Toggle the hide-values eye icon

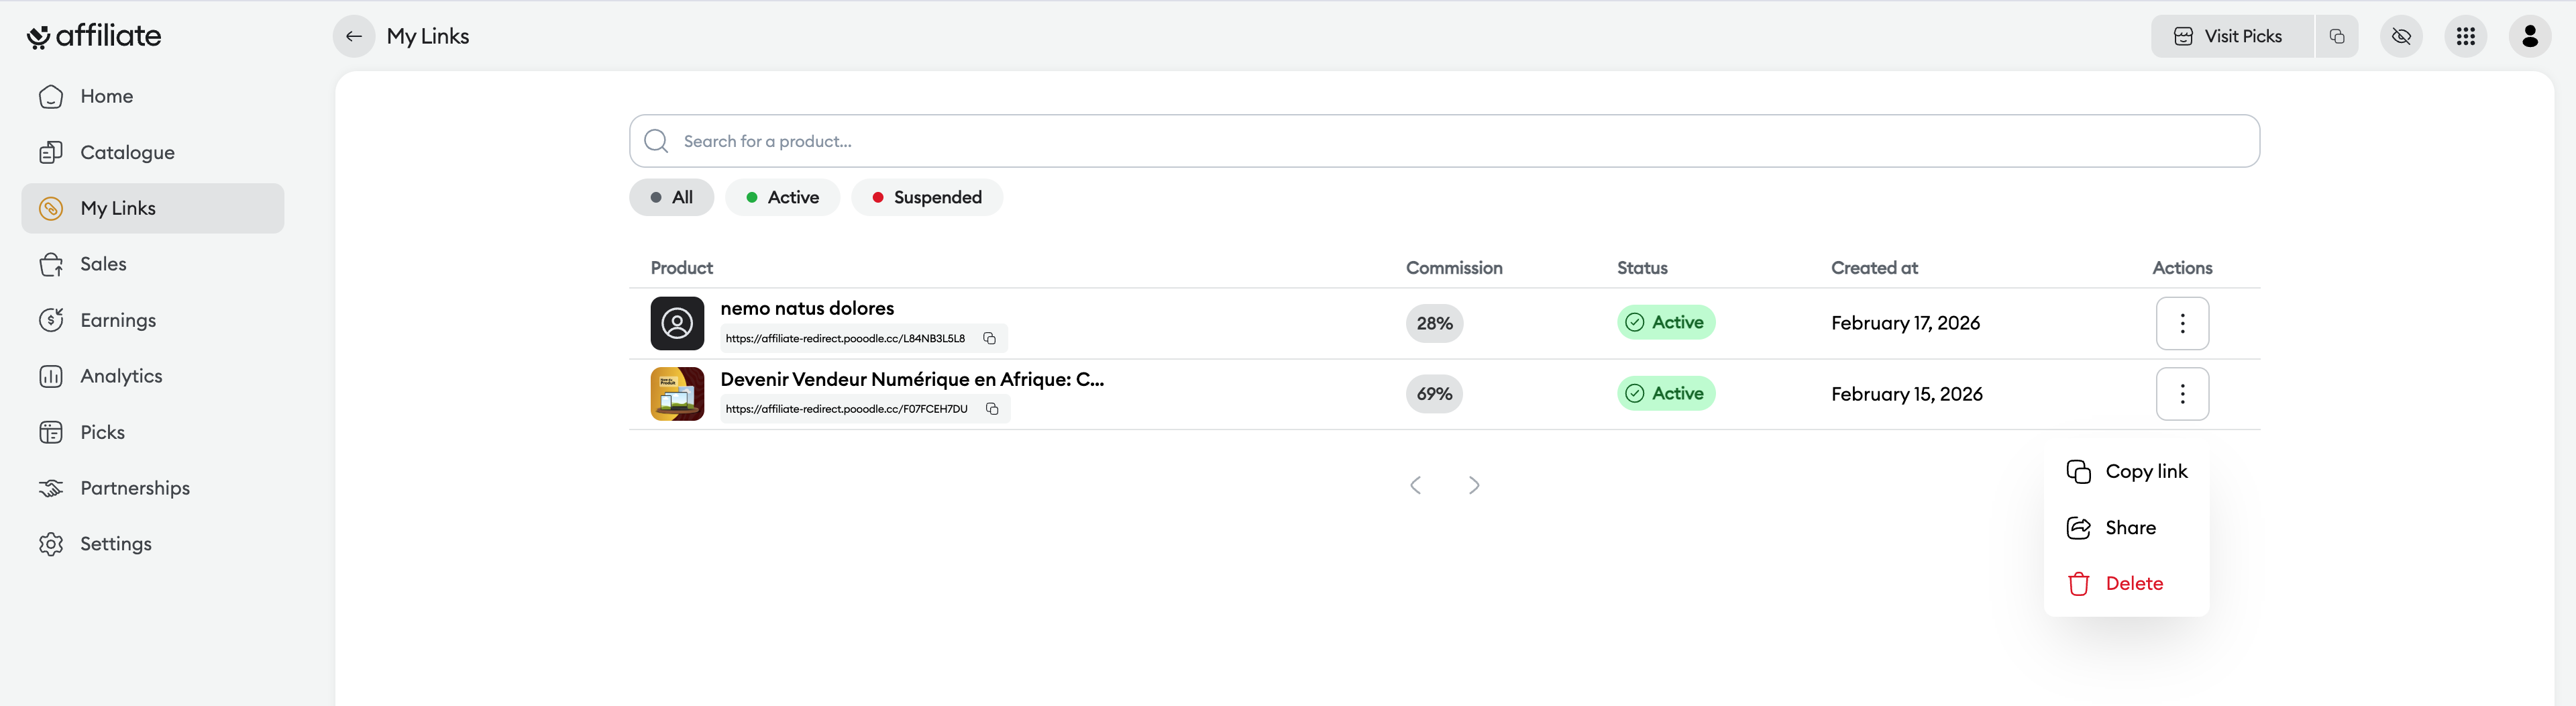pos(2401,37)
